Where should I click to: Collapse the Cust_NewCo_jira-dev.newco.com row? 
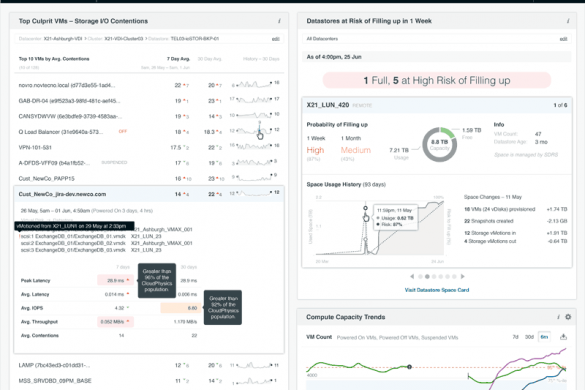coord(149,194)
